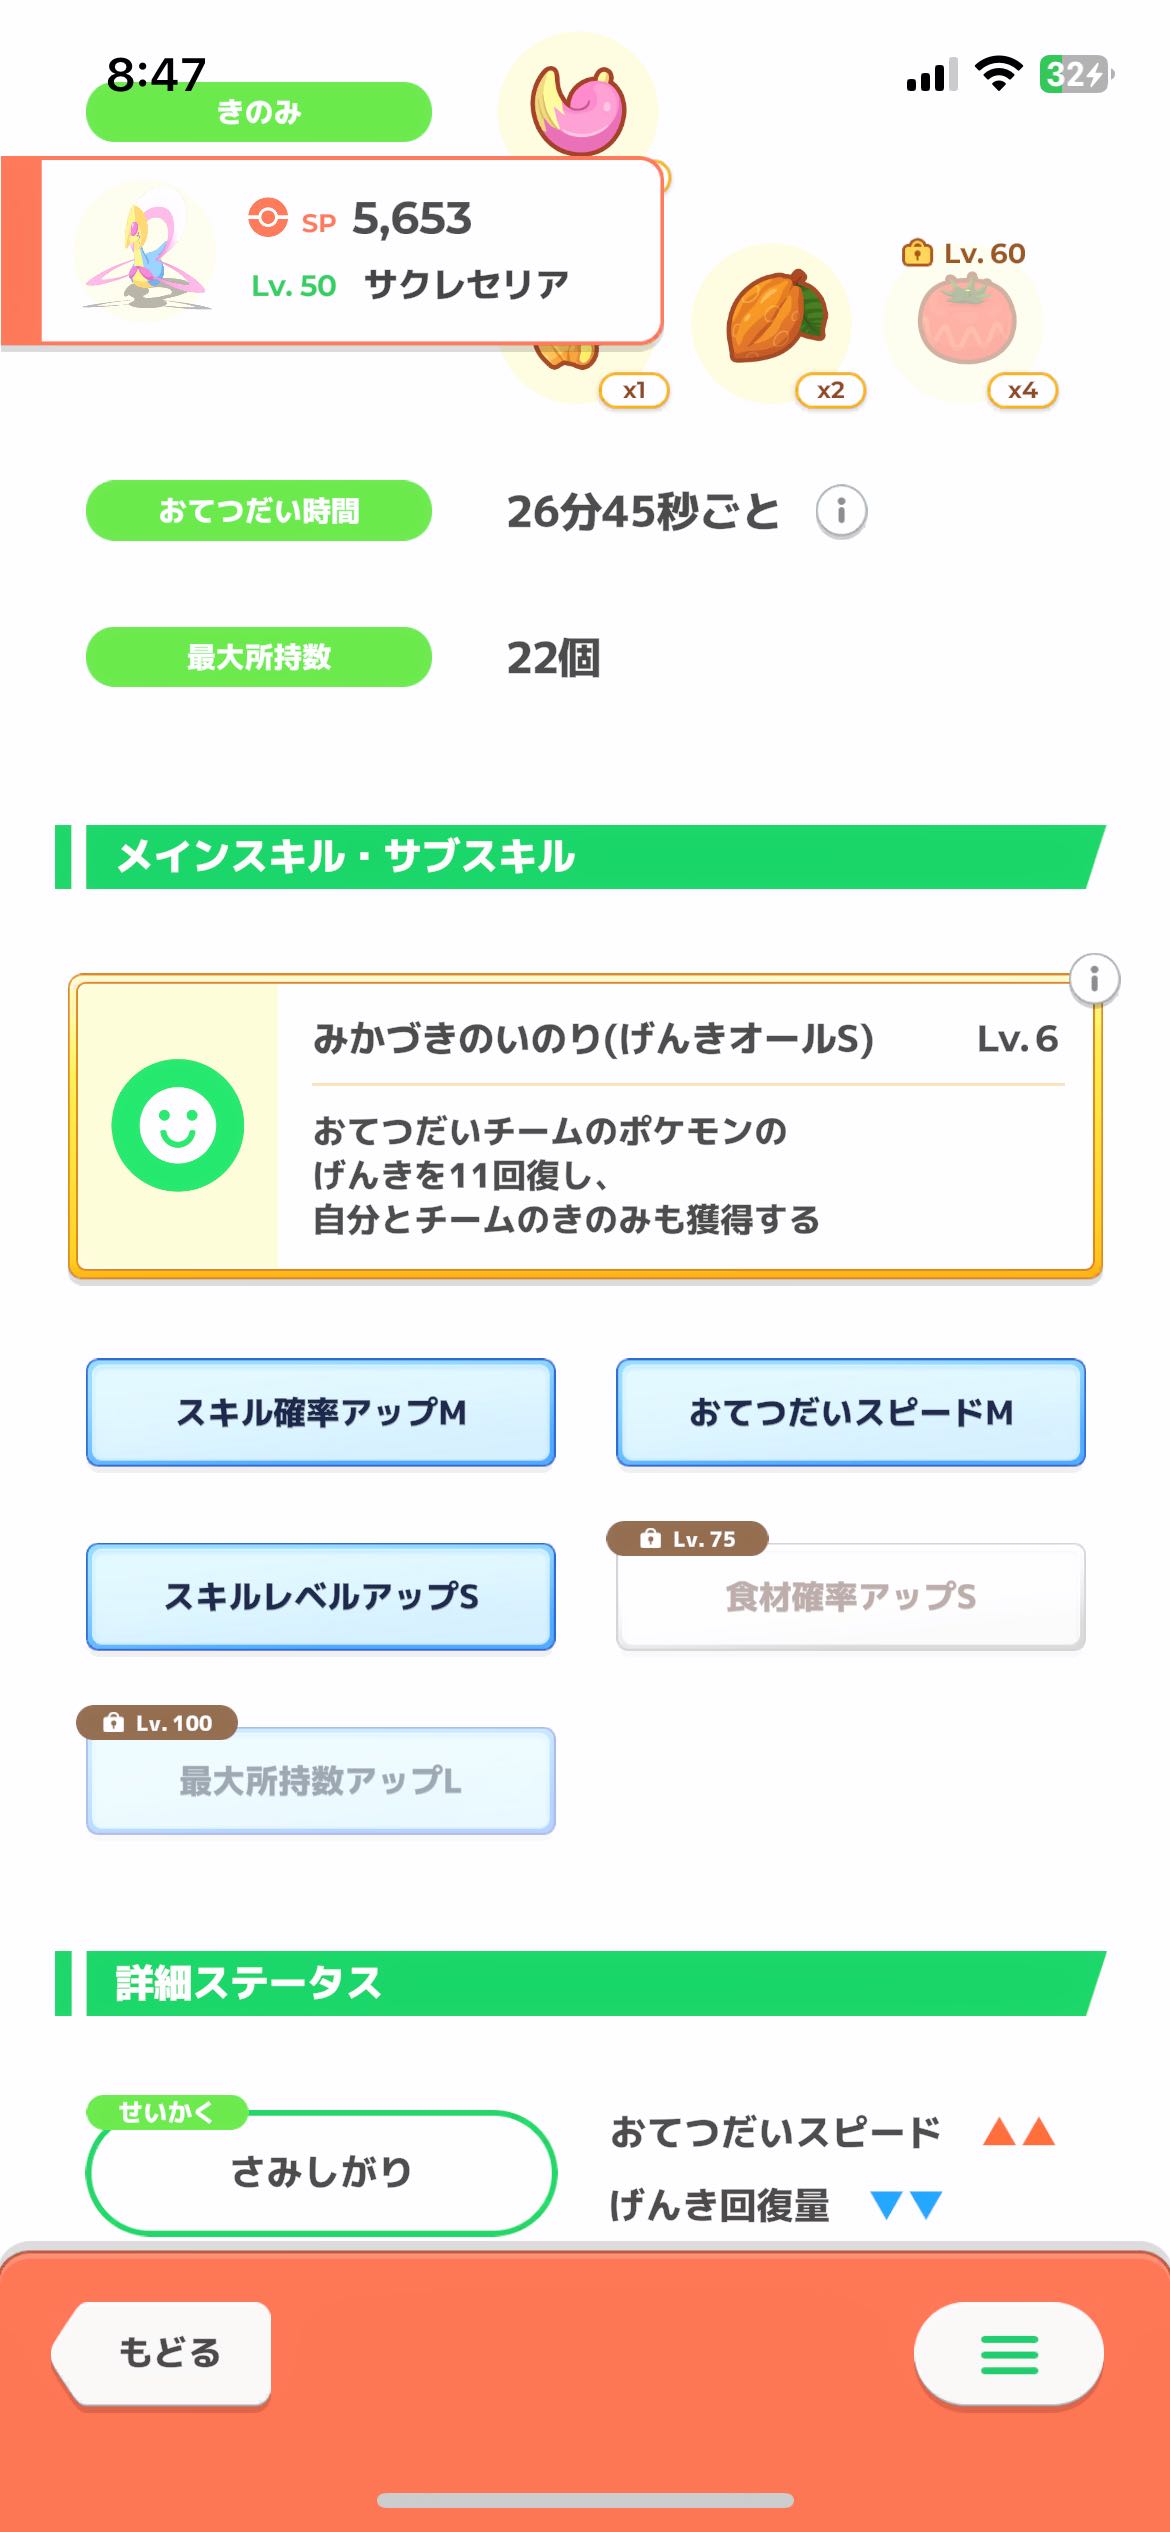The image size is (1170, 2532).
Task: Tap the locked Lv. 60 tomato ingredient
Action: pos(965,321)
